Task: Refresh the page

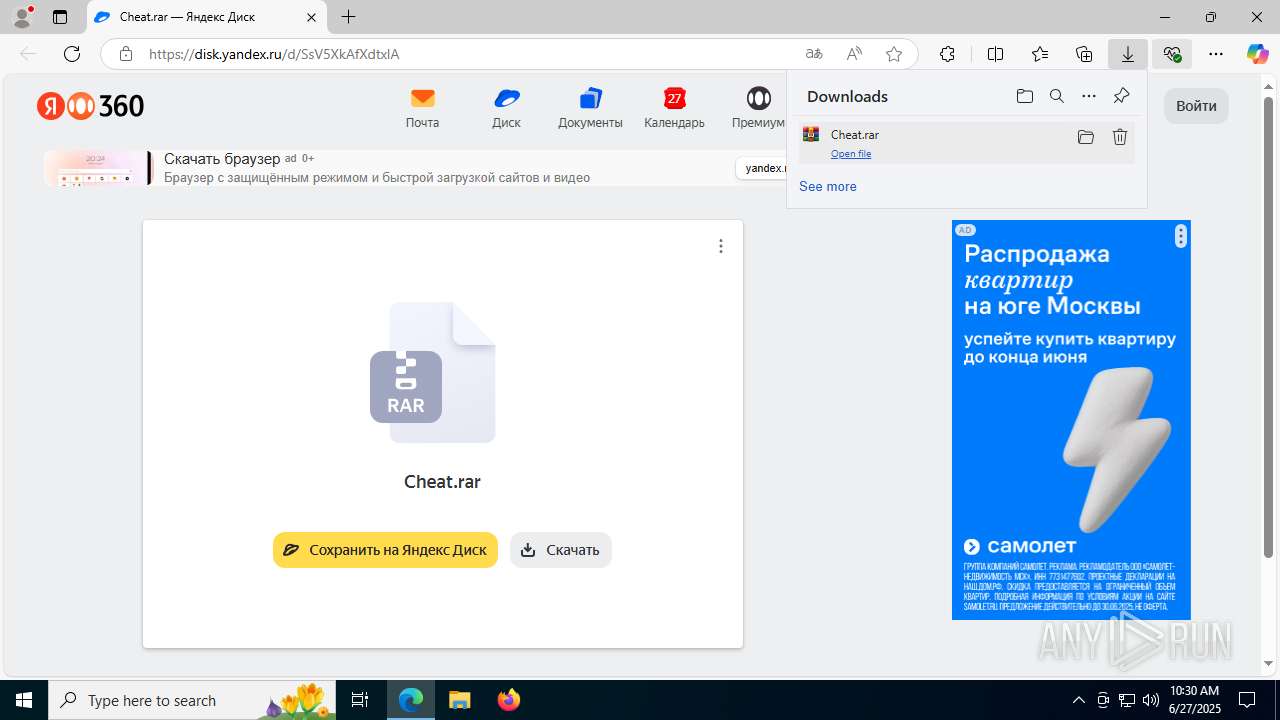Action: (x=72, y=54)
